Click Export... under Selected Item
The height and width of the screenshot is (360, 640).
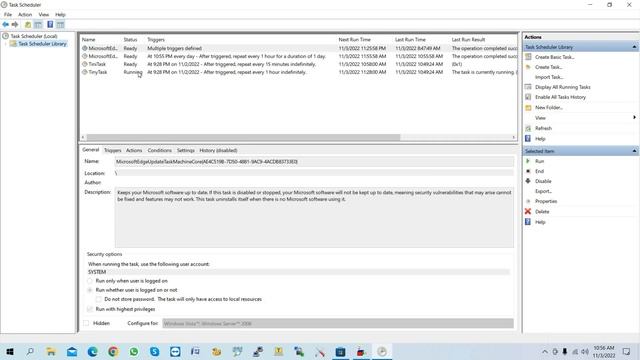[543, 191]
